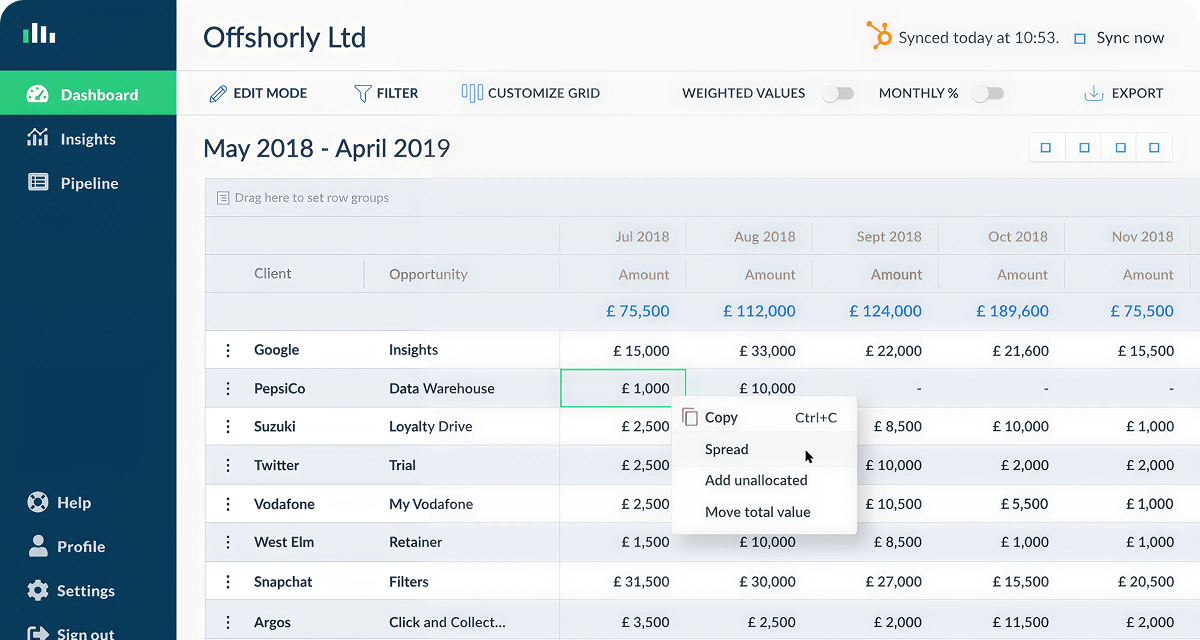1200x640 pixels.
Task: Select the PepsiCo July £ 1,000 cell
Action: click(x=623, y=388)
